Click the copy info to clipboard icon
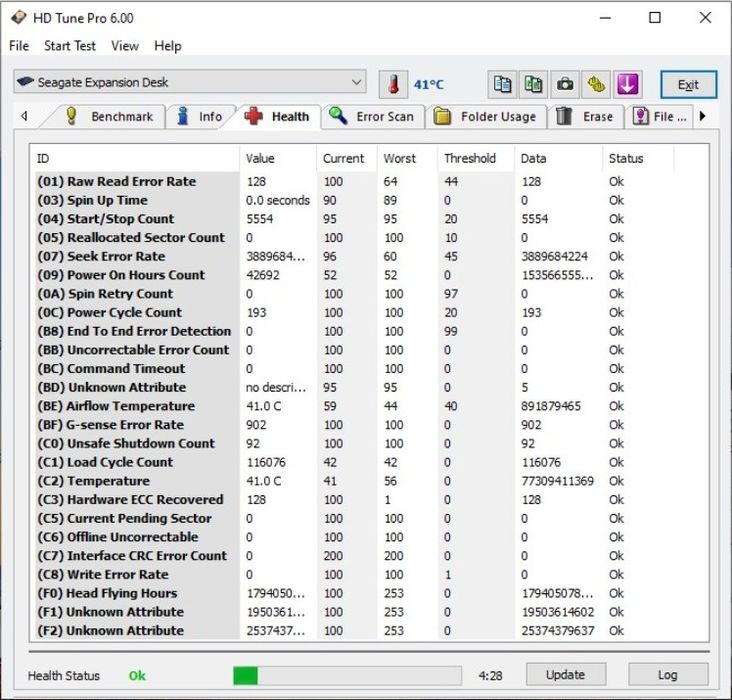732x700 pixels. click(502, 85)
